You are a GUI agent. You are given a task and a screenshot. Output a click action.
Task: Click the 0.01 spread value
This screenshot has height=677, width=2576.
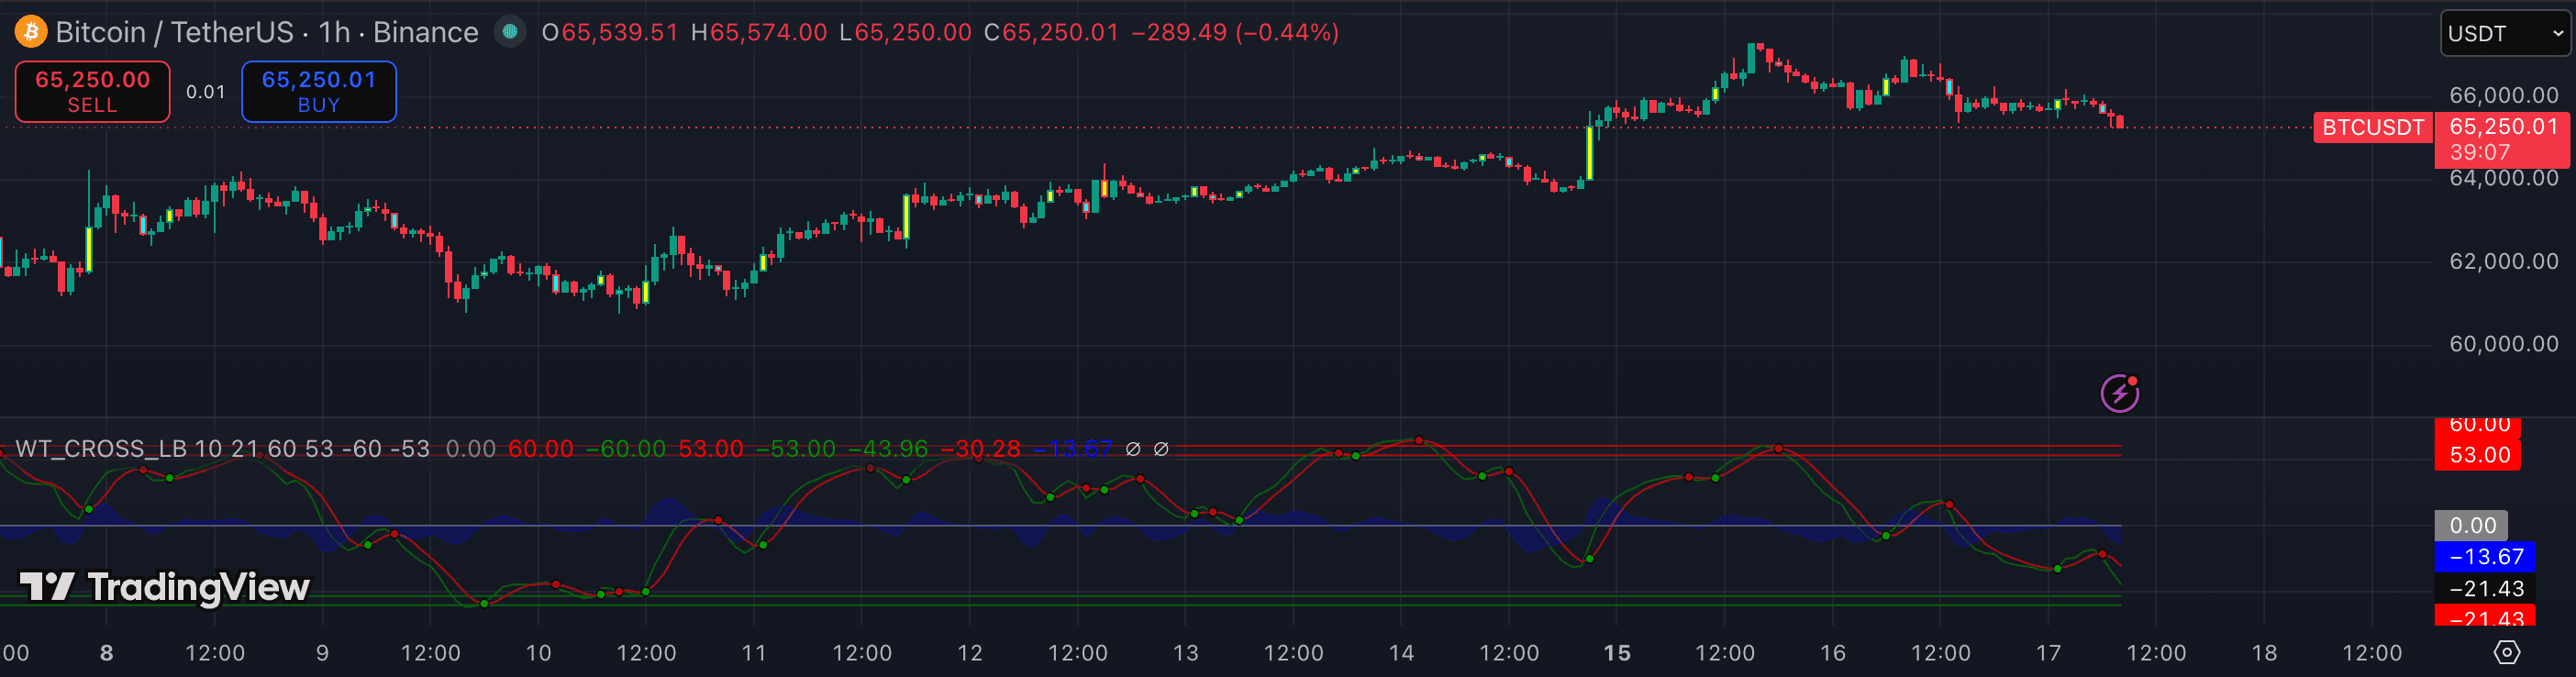point(206,92)
